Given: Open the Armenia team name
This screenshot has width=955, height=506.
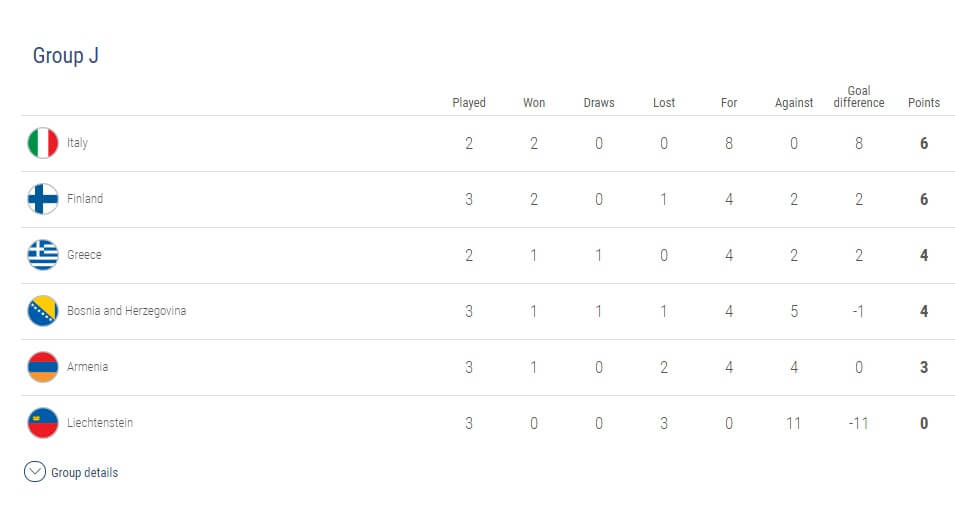Looking at the screenshot, I should (x=87, y=367).
